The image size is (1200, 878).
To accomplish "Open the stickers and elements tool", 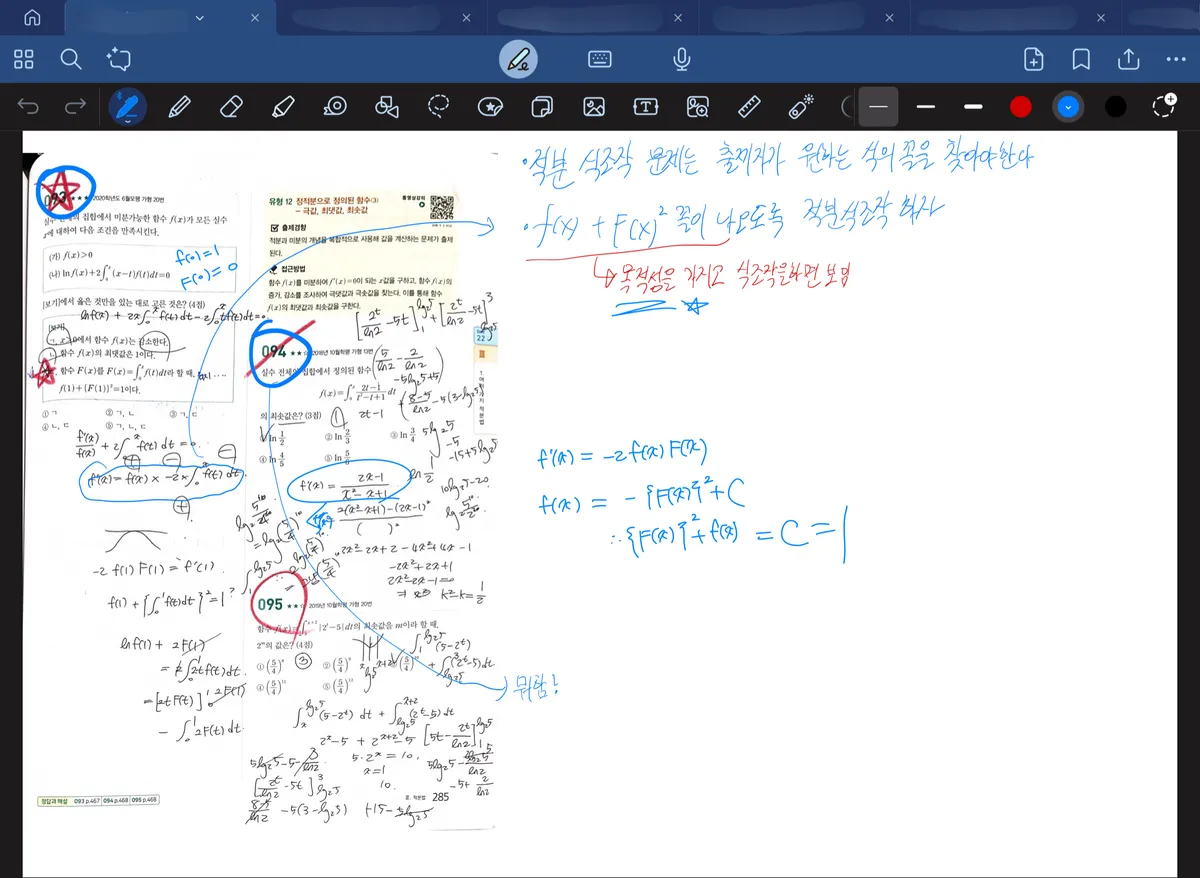I will pyautogui.click(x=490, y=106).
